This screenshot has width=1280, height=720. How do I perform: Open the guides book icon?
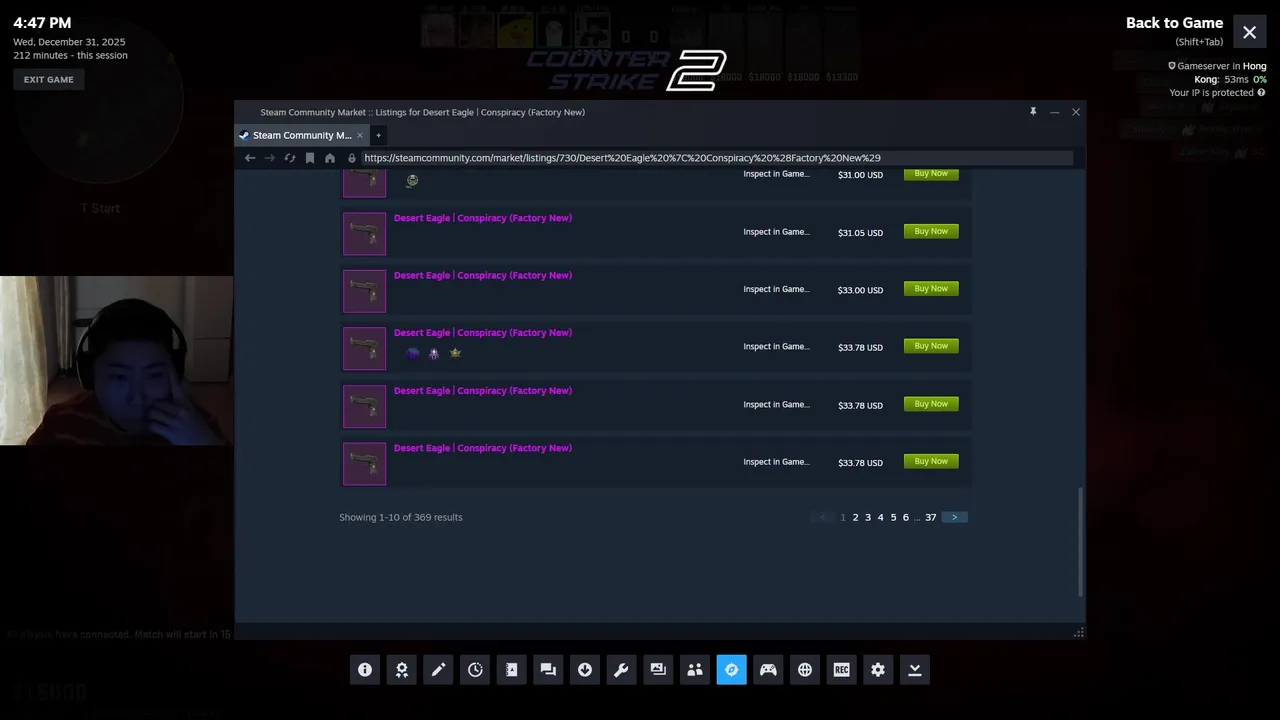(512, 670)
